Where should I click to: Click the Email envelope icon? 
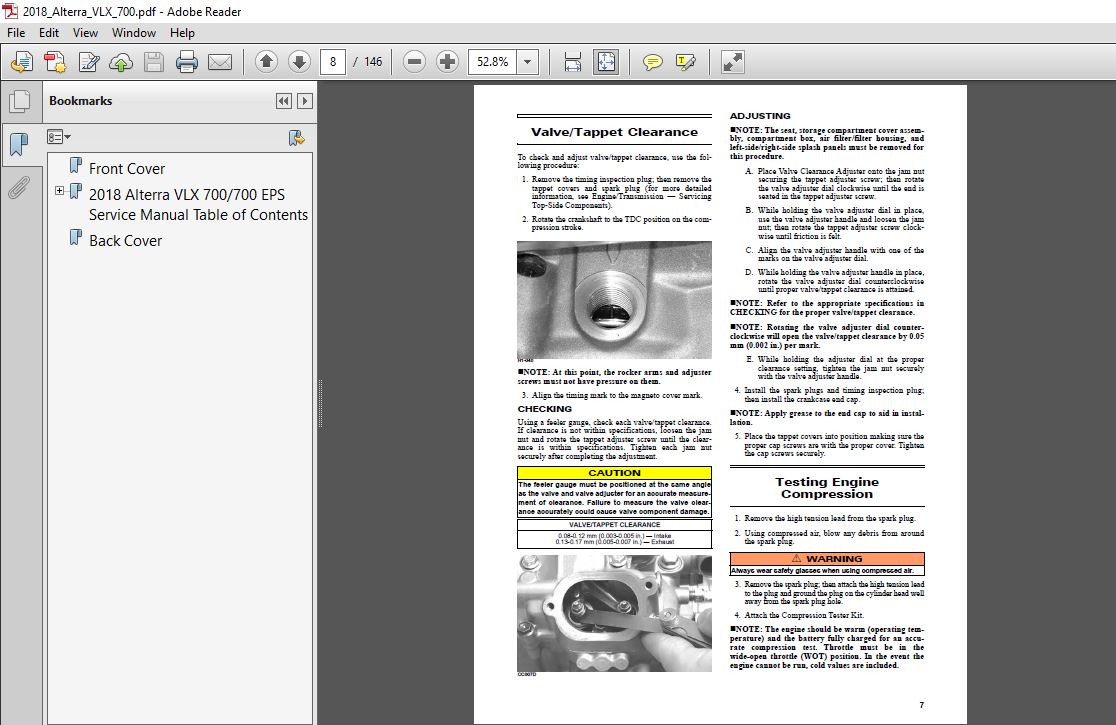220,63
